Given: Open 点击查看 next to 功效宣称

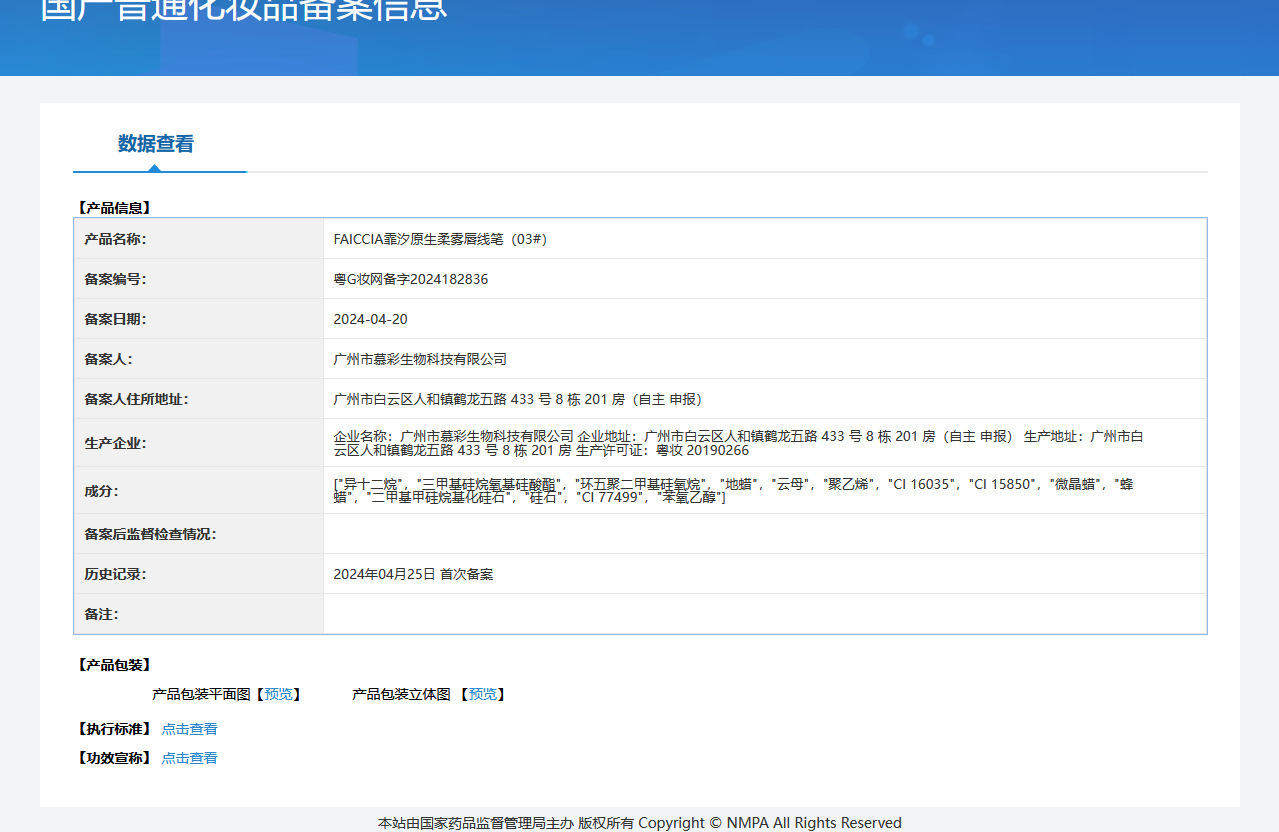Looking at the screenshot, I should [x=189, y=758].
